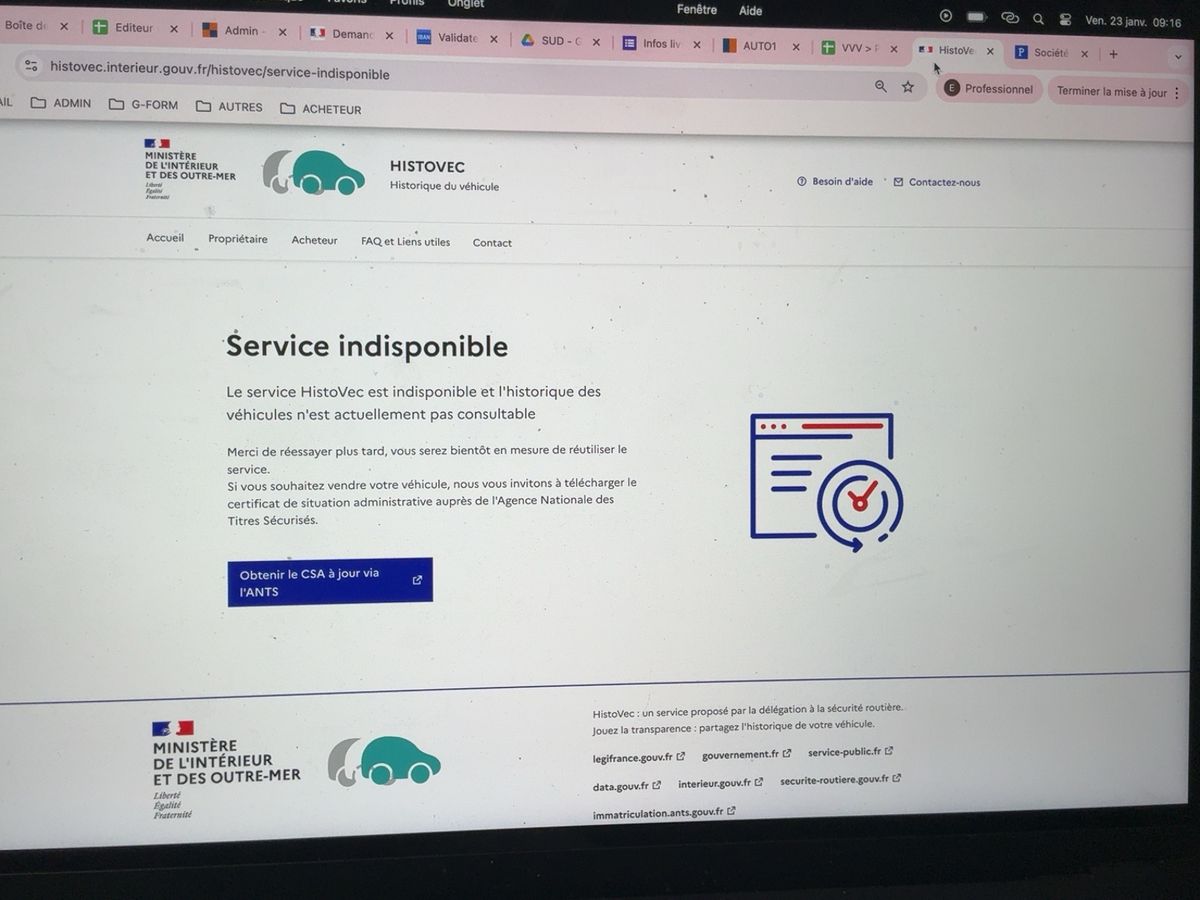Open securite-routiere.gouv.fr footer link

point(841,779)
